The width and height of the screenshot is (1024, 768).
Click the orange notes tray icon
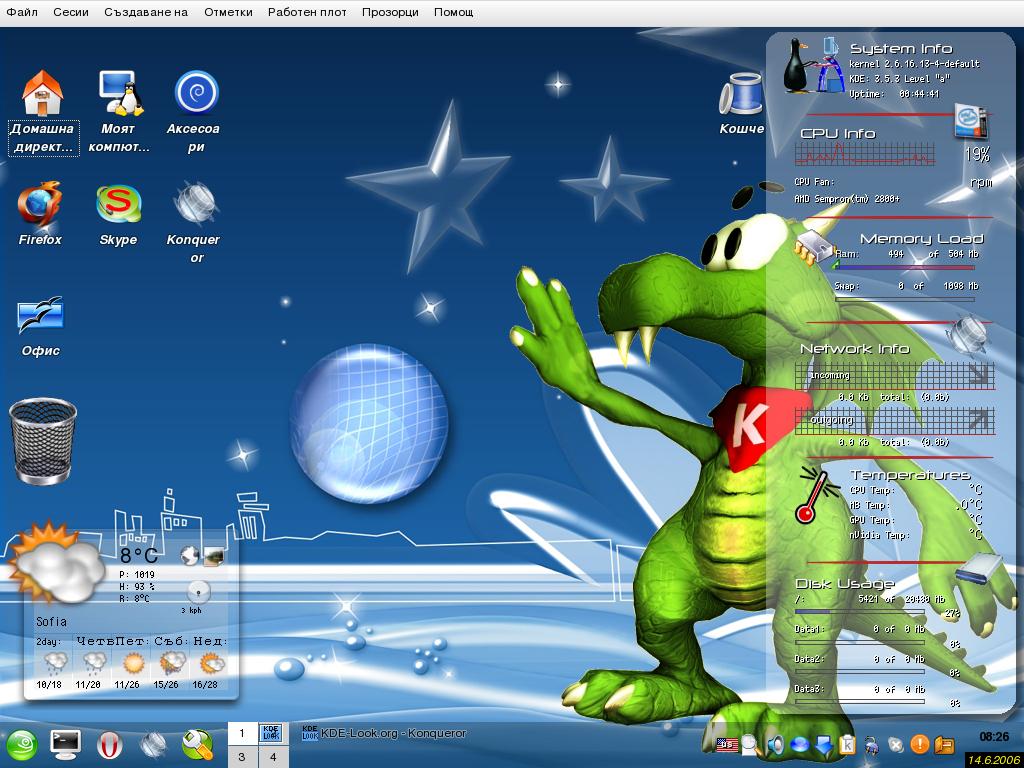(x=944, y=744)
